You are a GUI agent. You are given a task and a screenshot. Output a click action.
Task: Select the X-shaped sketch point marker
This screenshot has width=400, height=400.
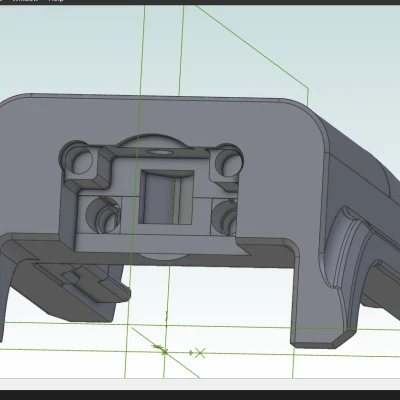point(200,353)
